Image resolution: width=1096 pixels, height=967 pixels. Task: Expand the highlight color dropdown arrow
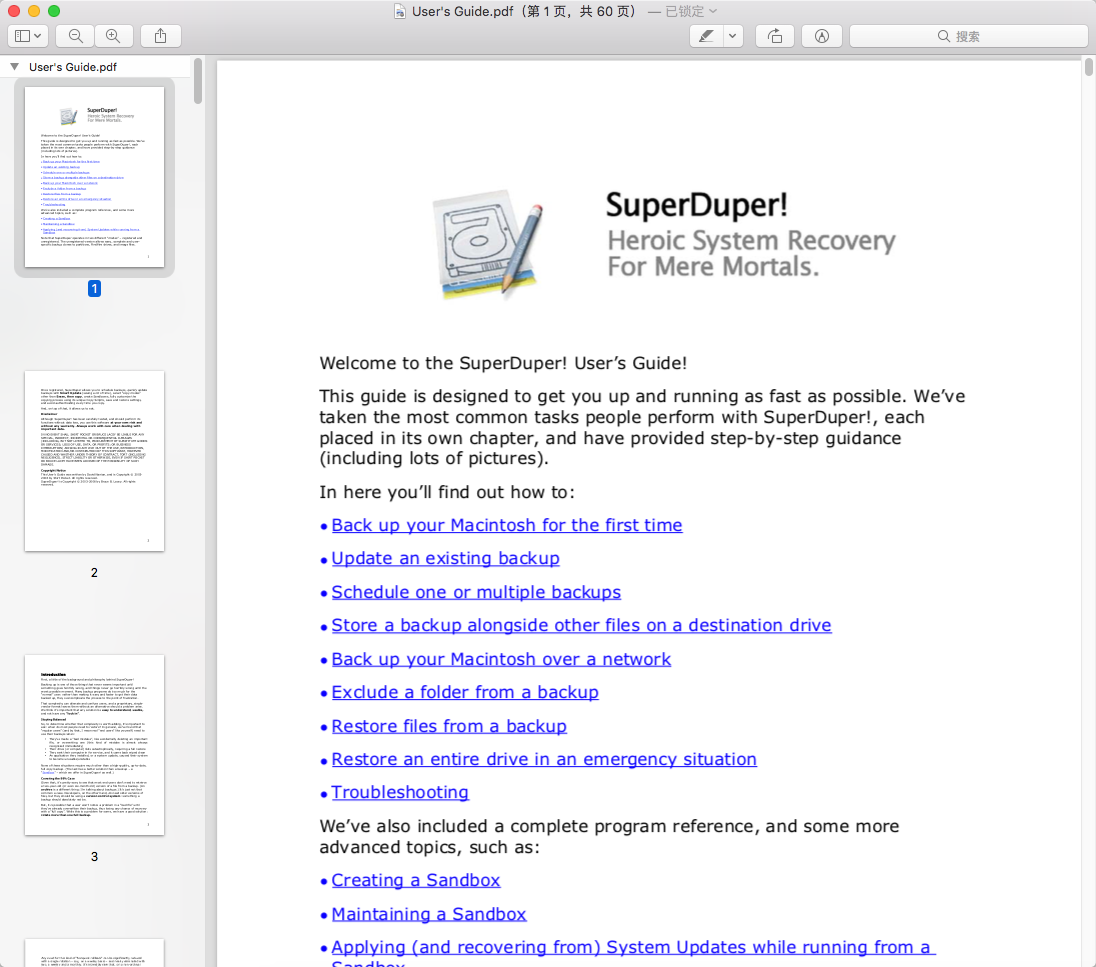click(733, 36)
